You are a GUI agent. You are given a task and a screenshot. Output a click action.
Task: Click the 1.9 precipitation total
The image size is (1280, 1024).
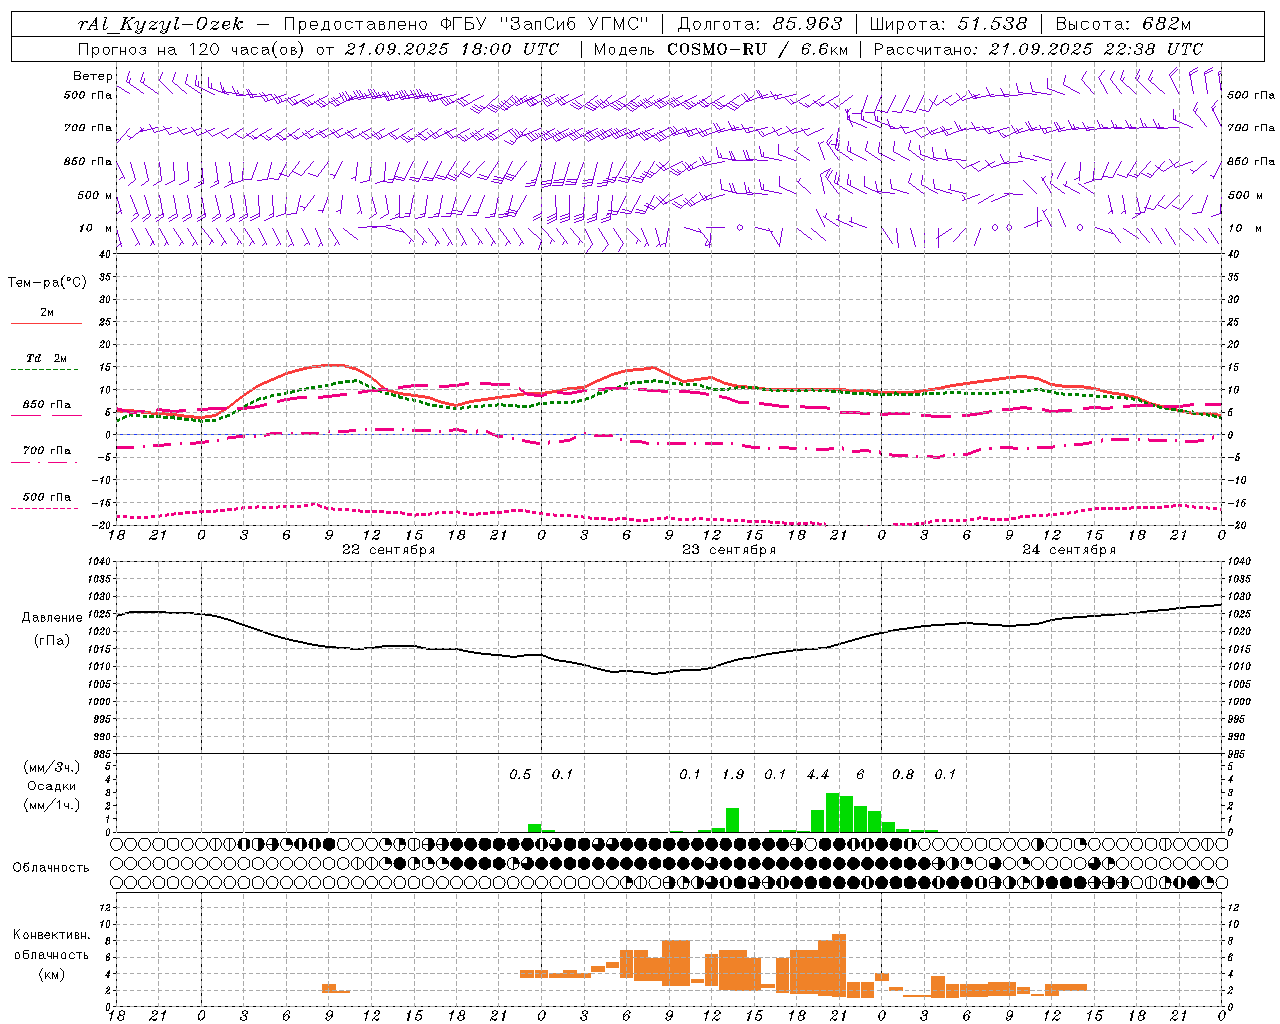pyautogui.click(x=733, y=775)
